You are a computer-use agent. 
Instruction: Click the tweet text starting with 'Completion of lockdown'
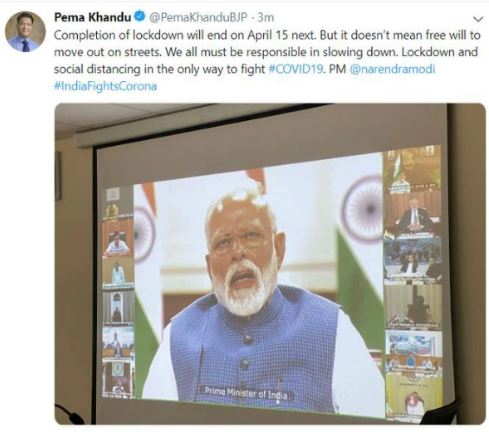(x=267, y=52)
